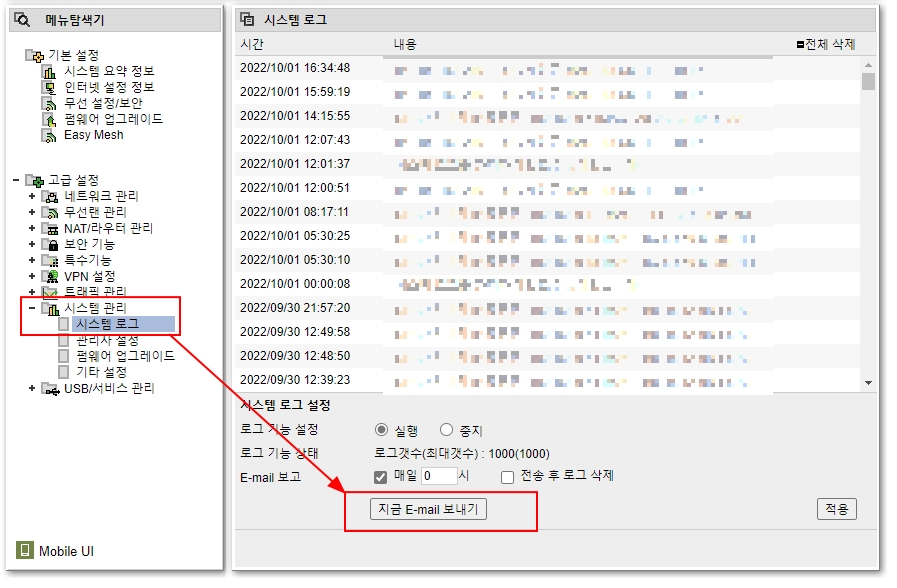The width and height of the screenshot is (897, 588).
Task: Click the 시스템 로그 panel title icon
Action: 247,19
